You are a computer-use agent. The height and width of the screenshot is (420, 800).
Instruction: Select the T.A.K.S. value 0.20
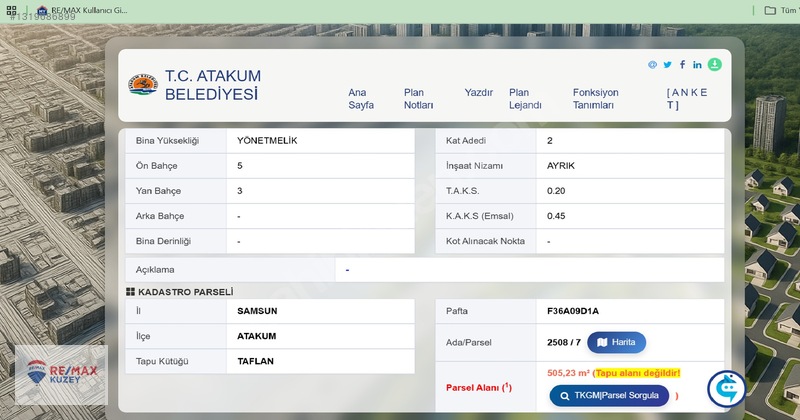(x=556, y=191)
